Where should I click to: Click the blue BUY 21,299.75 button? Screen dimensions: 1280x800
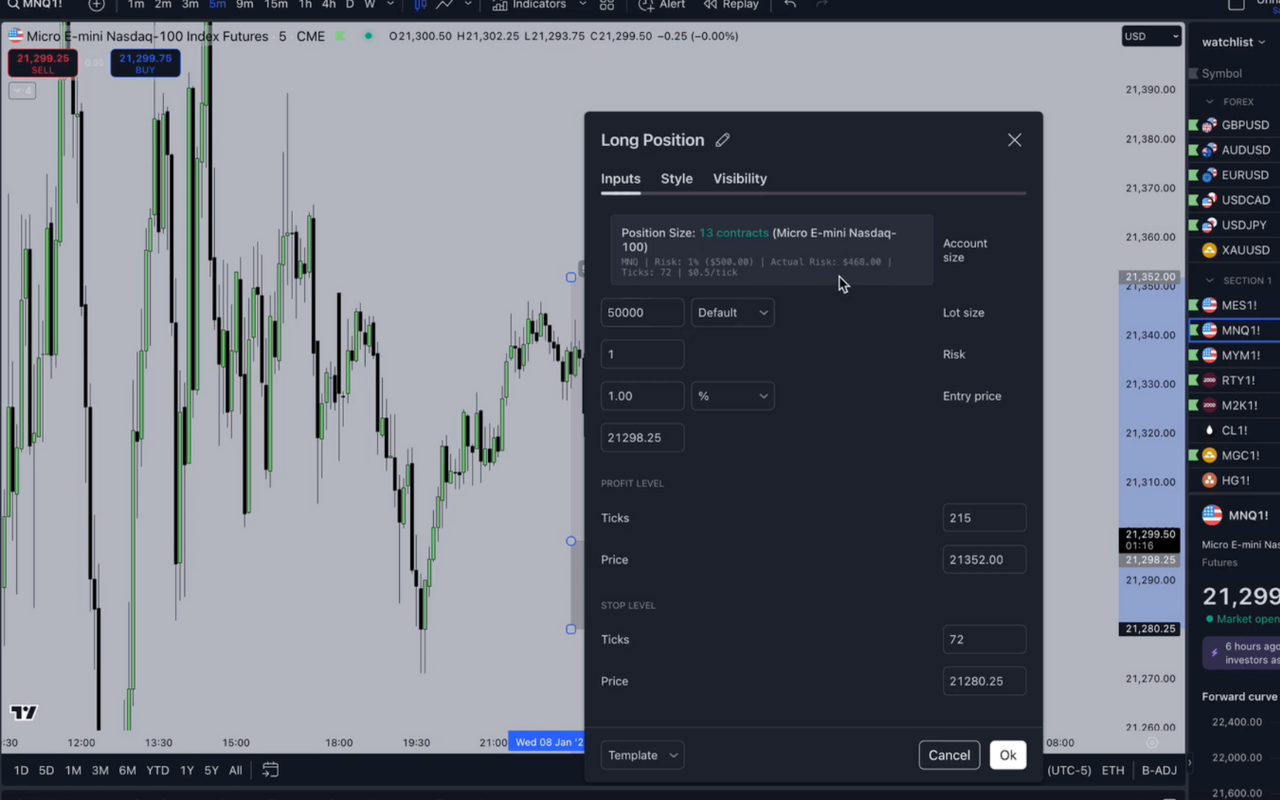[x=145, y=63]
